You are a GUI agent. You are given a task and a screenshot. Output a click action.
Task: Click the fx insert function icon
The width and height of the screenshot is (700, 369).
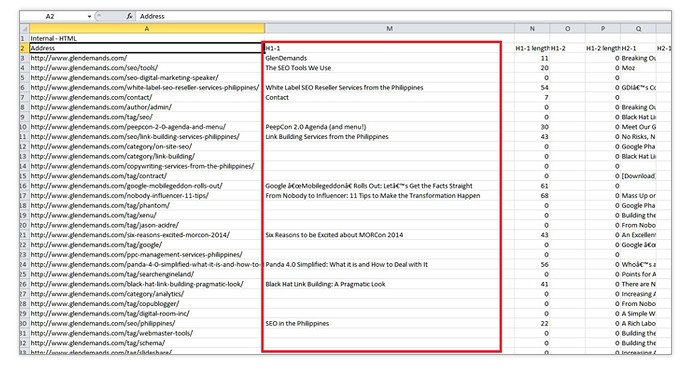(x=129, y=16)
